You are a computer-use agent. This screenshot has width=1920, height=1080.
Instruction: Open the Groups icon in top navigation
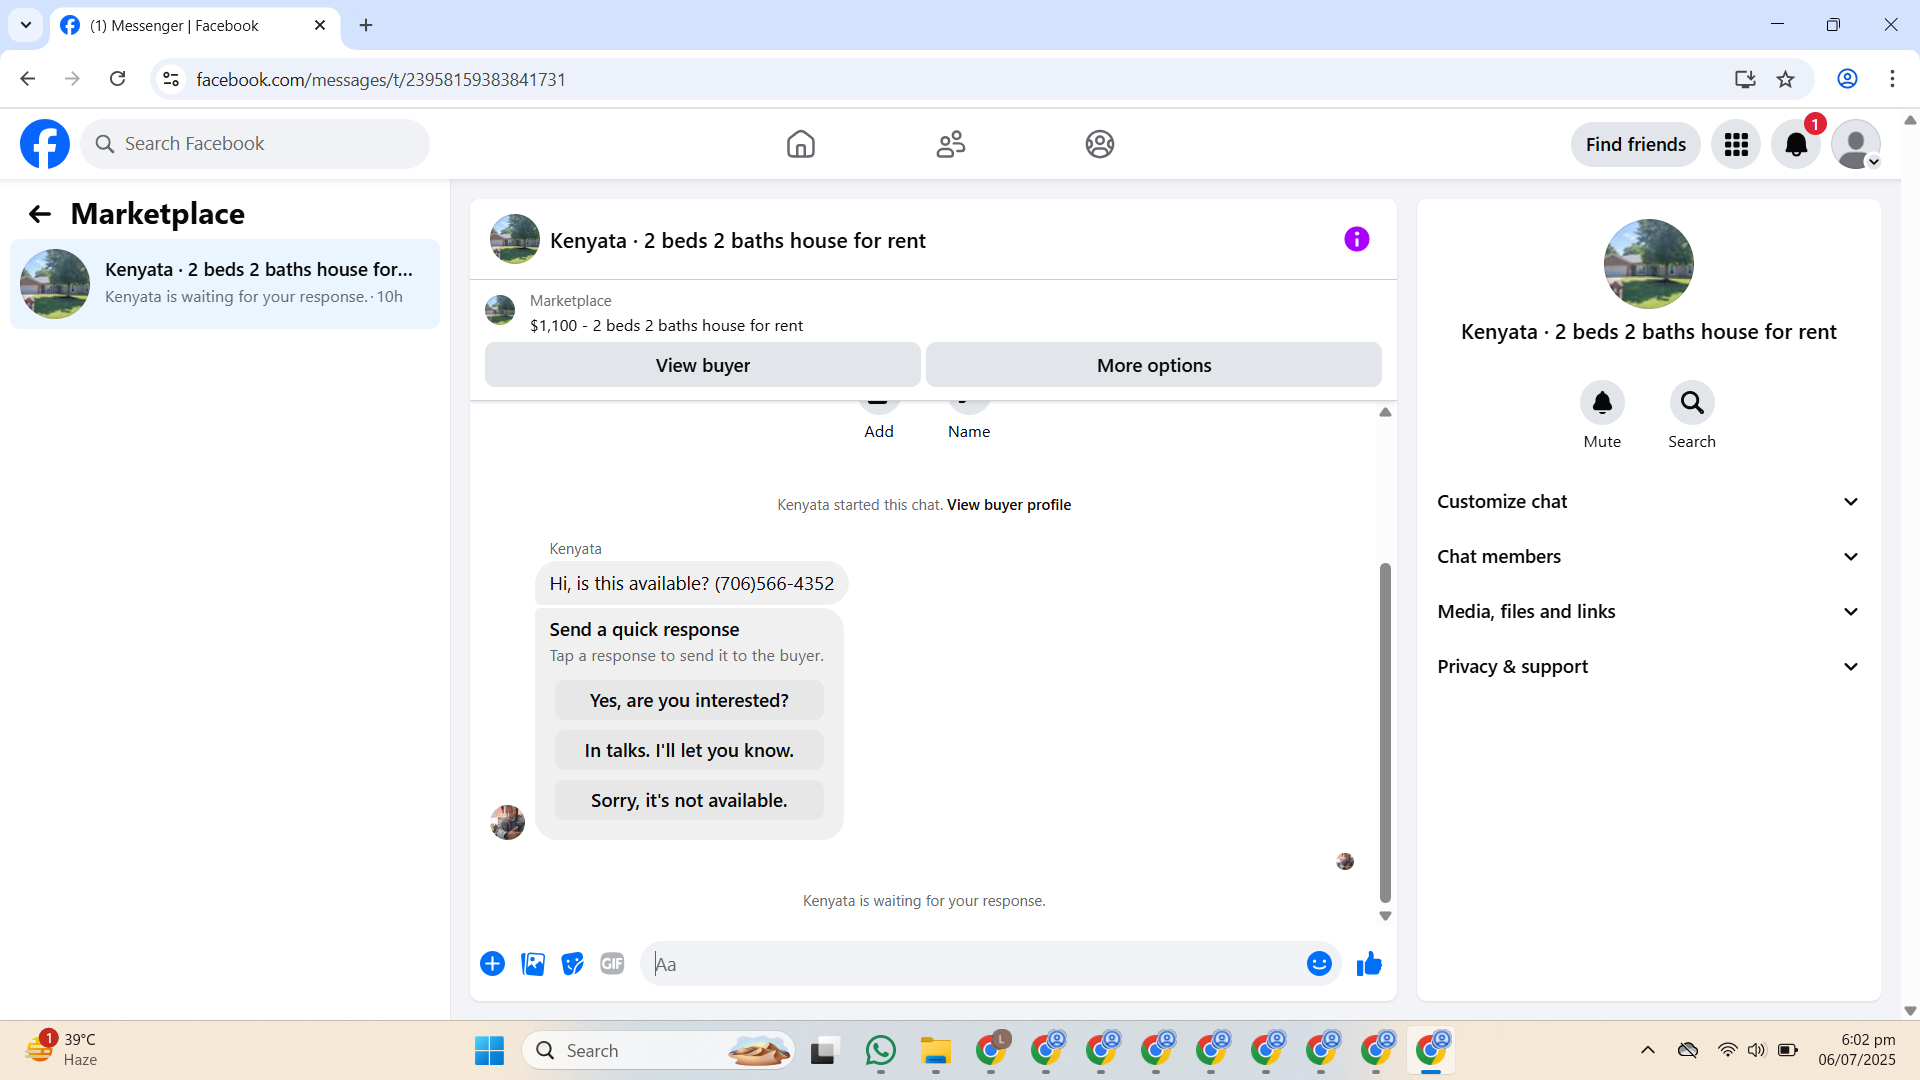(x=1100, y=144)
